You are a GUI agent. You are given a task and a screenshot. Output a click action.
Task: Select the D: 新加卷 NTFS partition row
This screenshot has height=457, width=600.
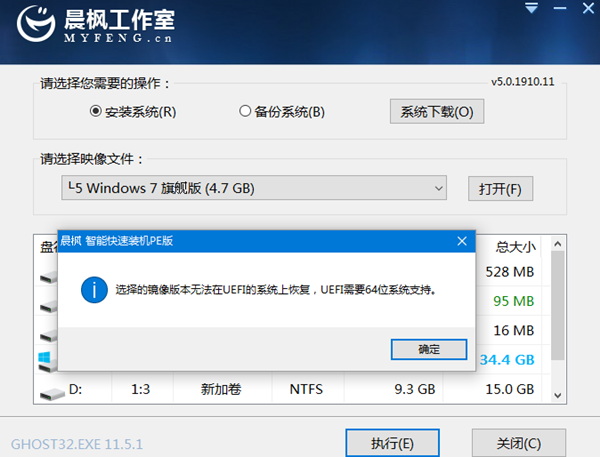[300, 389]
